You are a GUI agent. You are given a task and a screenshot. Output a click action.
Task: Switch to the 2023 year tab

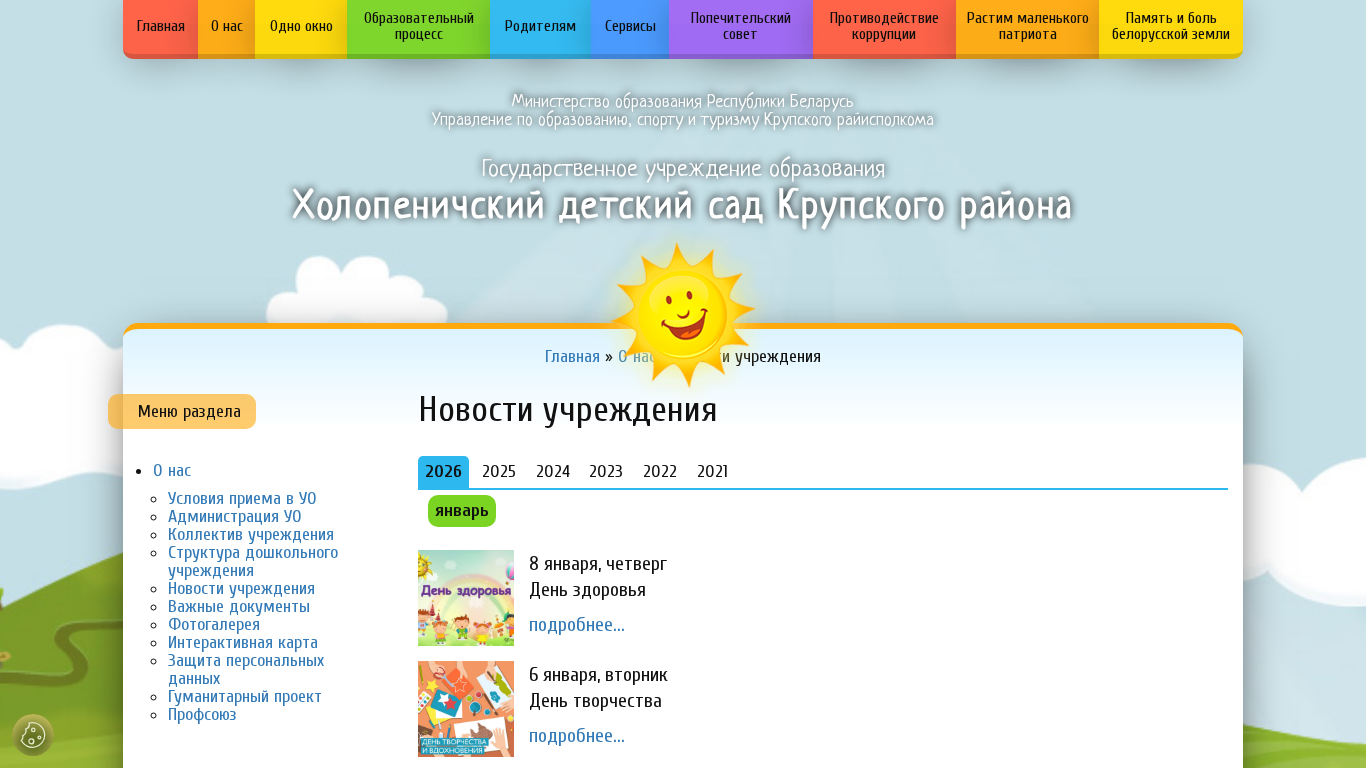click(x=606, y=472)
